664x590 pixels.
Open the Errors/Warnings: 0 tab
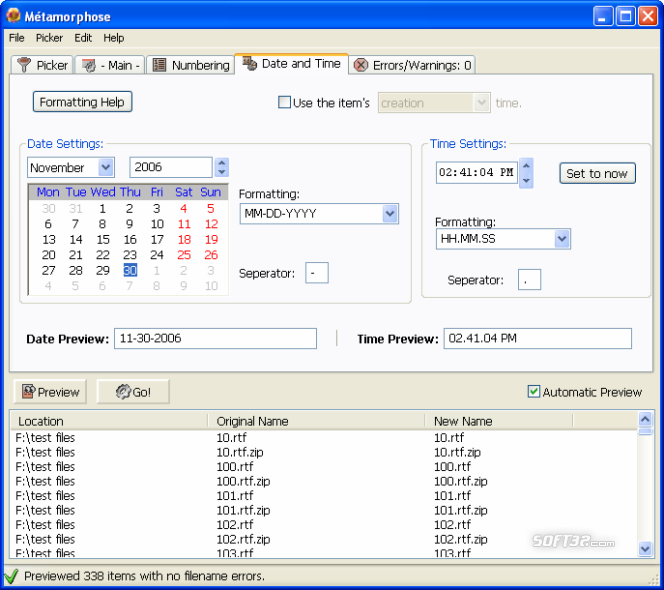click(x=412, y=65)
